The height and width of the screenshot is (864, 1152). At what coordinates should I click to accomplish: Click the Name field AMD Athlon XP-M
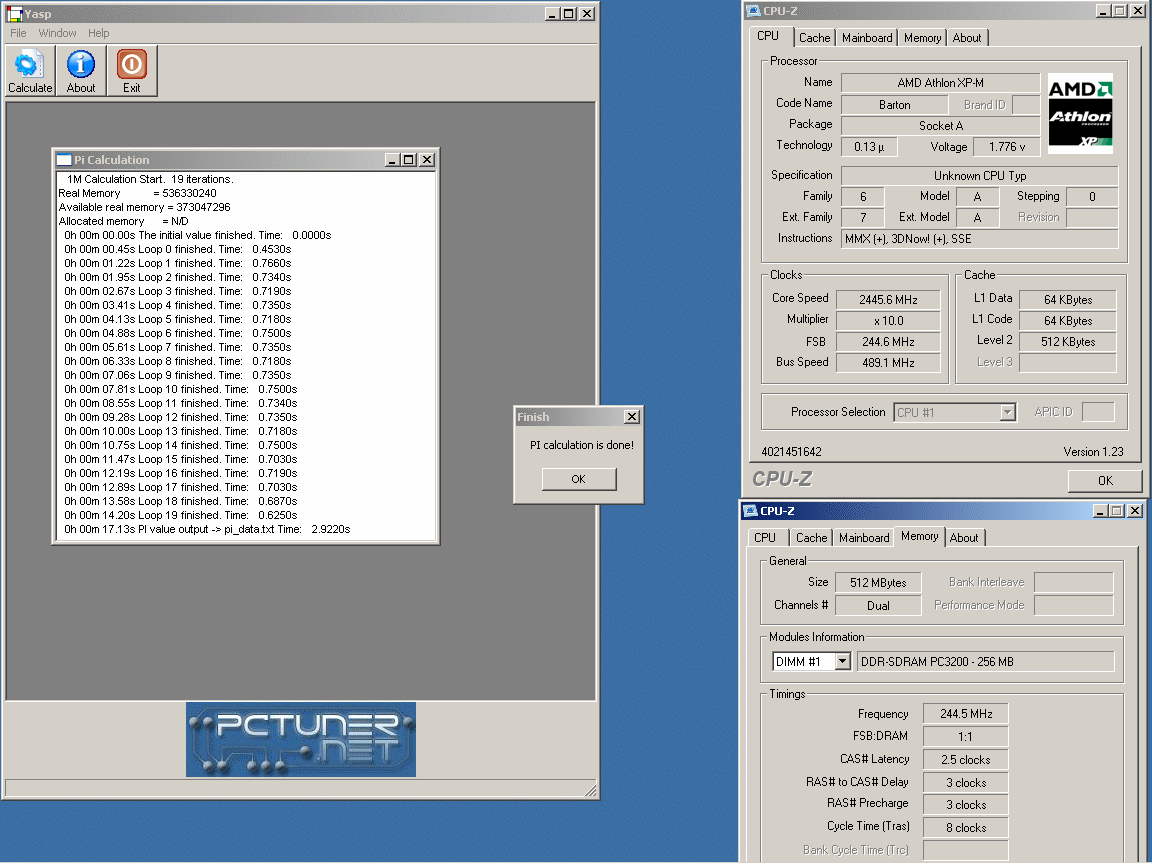pyautogui.click(x=940, y=83)
